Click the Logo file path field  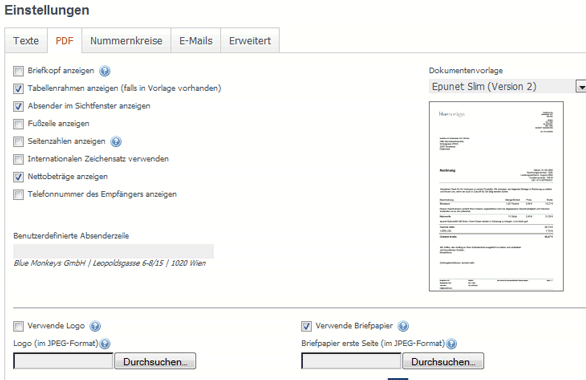click(63, 361)
